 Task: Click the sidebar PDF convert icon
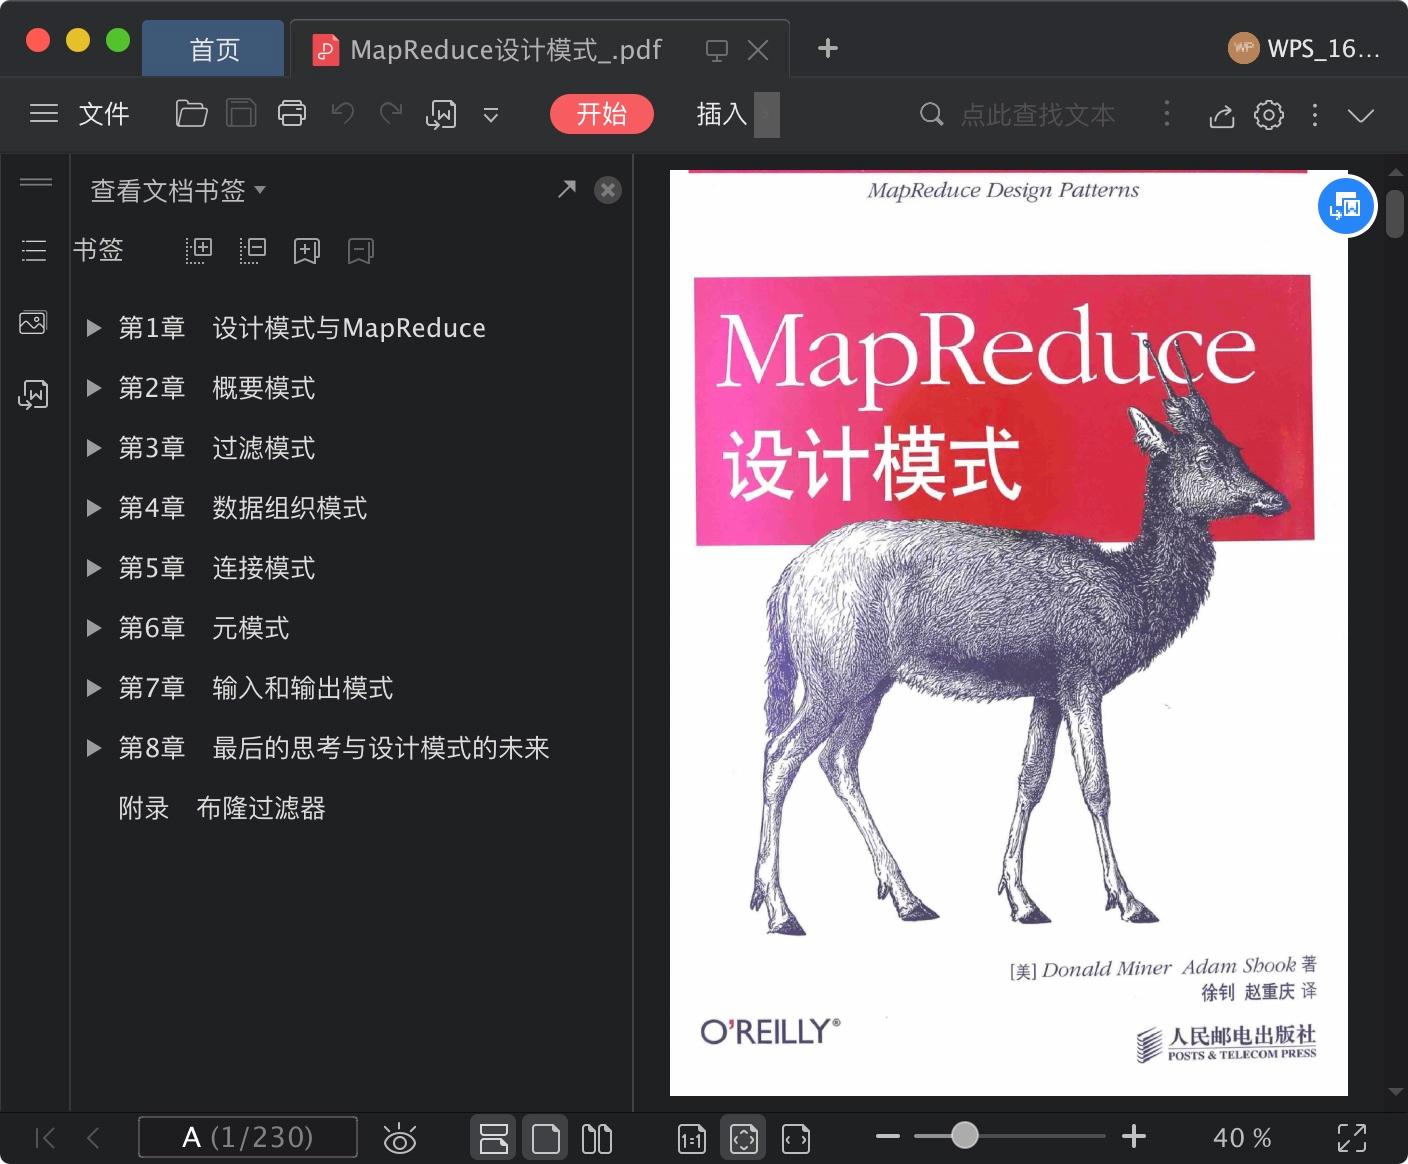33,395
